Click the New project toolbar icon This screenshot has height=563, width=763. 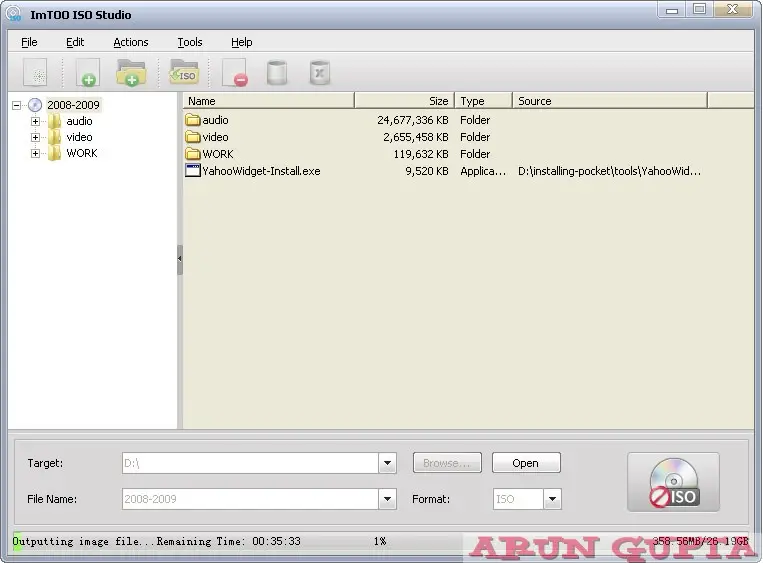[x=35, y=73]
